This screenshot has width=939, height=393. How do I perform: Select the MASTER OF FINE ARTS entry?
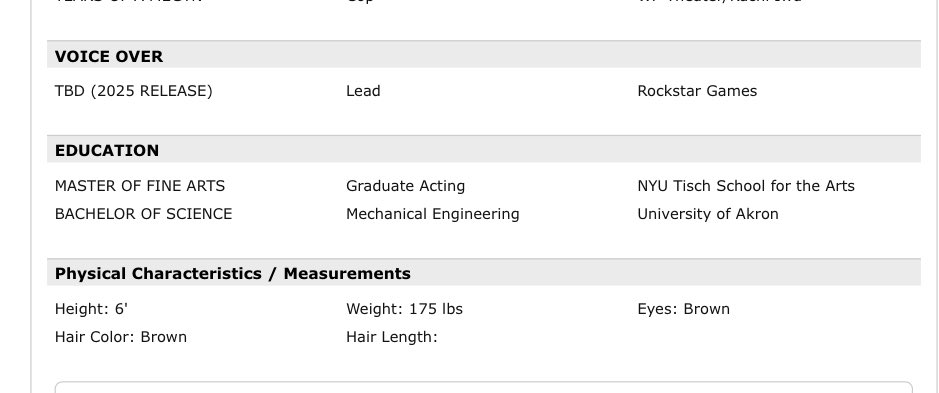pos(140,186)
